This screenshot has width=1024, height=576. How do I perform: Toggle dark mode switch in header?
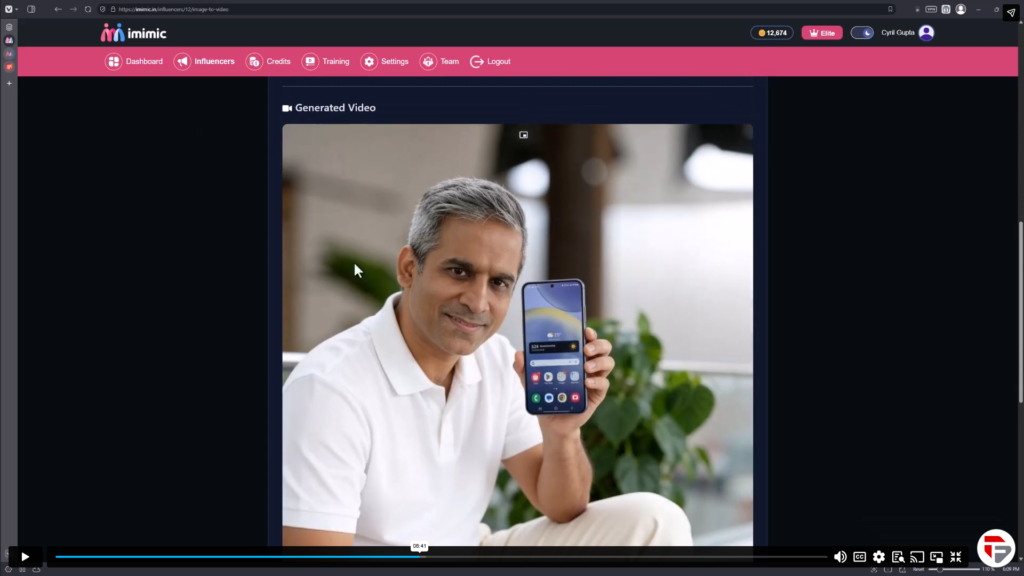(x=861, y=33)
